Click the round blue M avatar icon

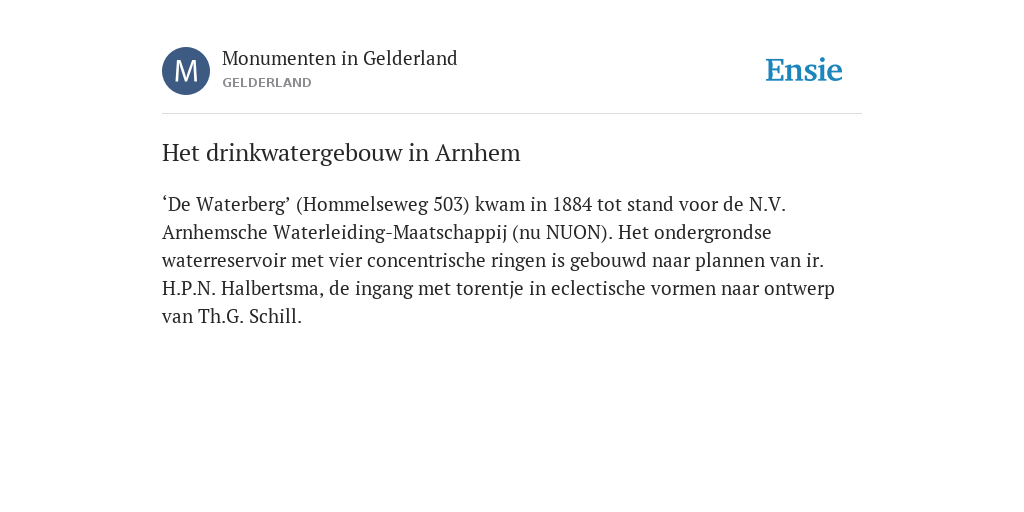tap(186, 71)
